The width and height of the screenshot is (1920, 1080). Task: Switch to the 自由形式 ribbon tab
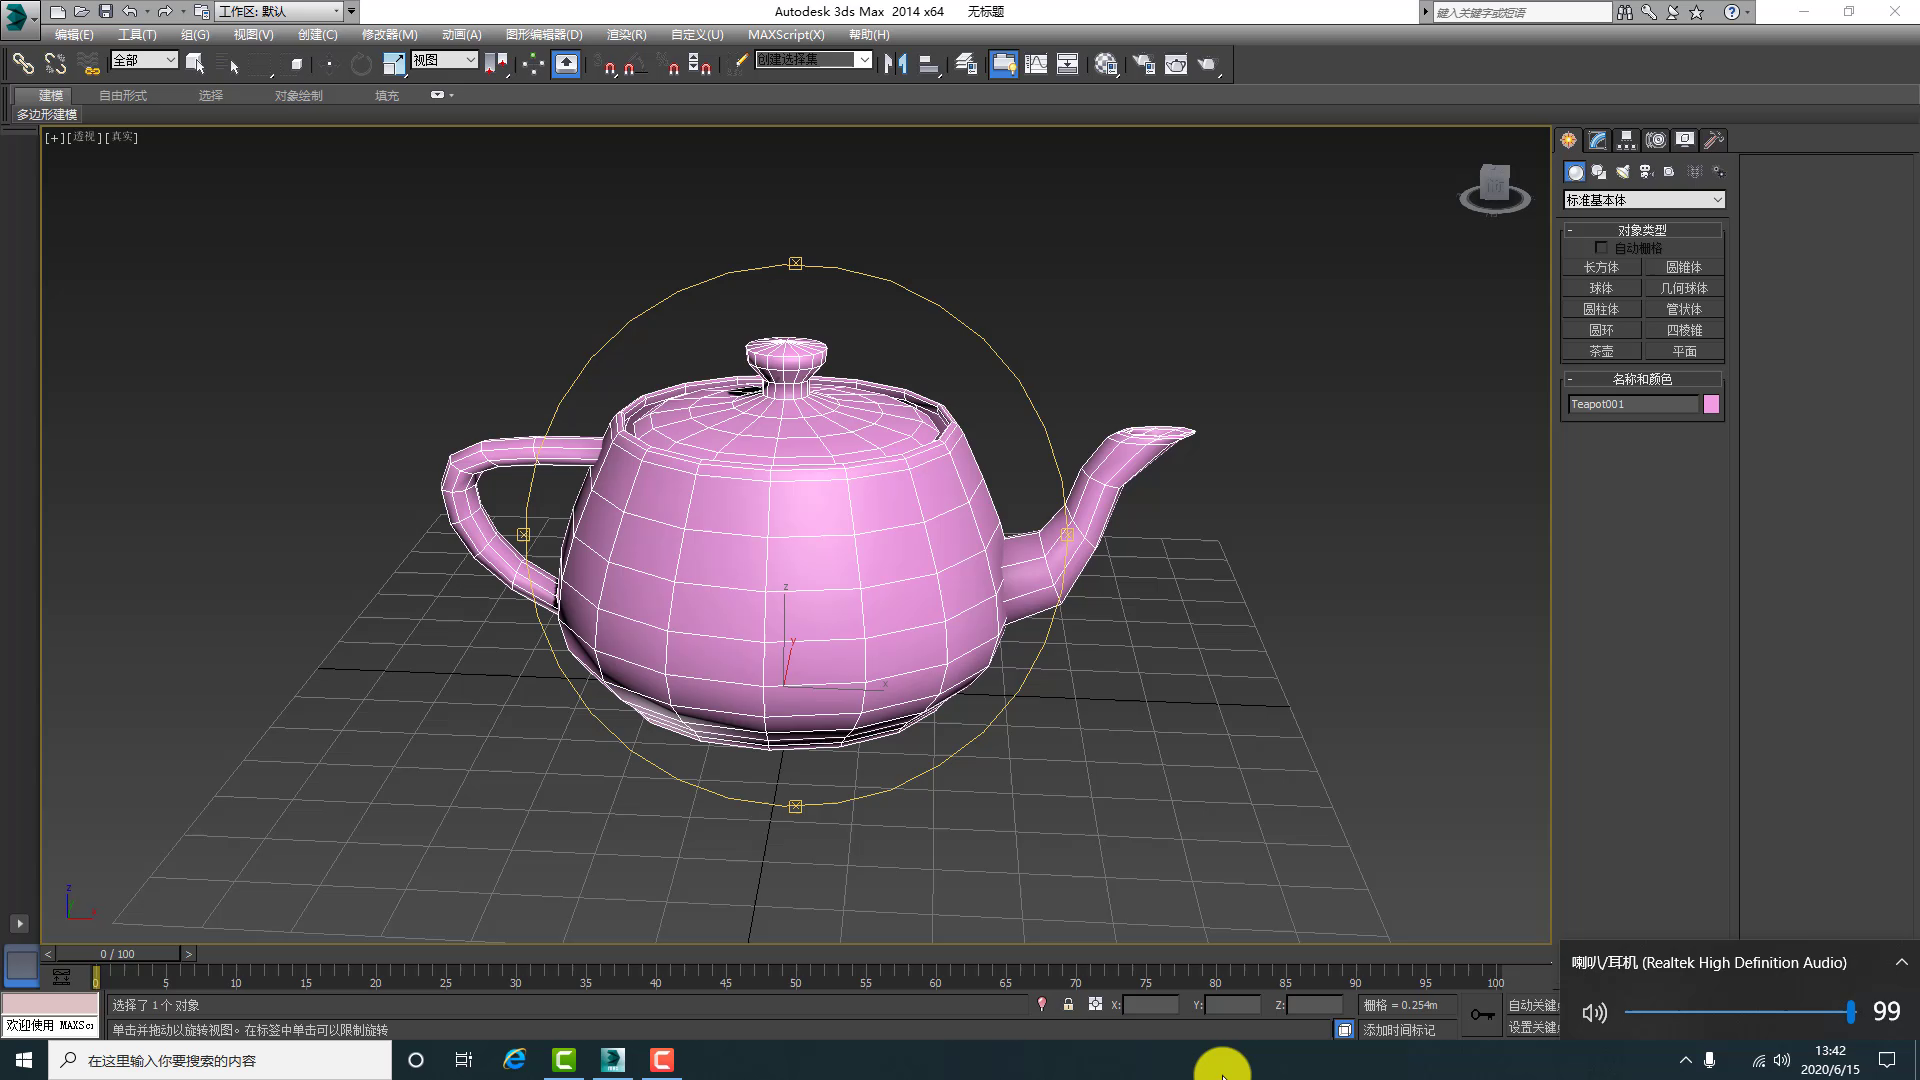click(123, 95)
